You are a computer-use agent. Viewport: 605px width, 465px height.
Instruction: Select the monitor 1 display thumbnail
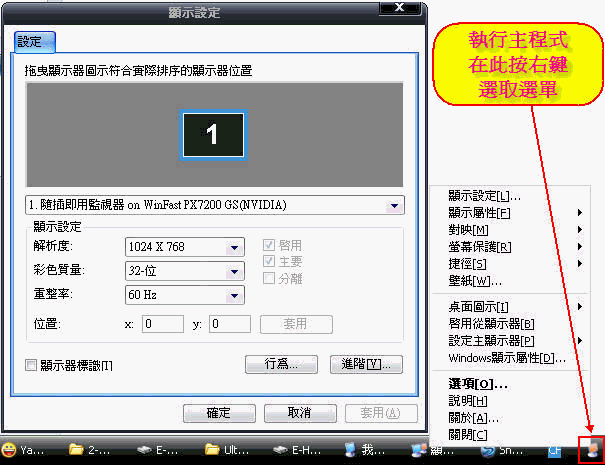click(x=212, y=135)
